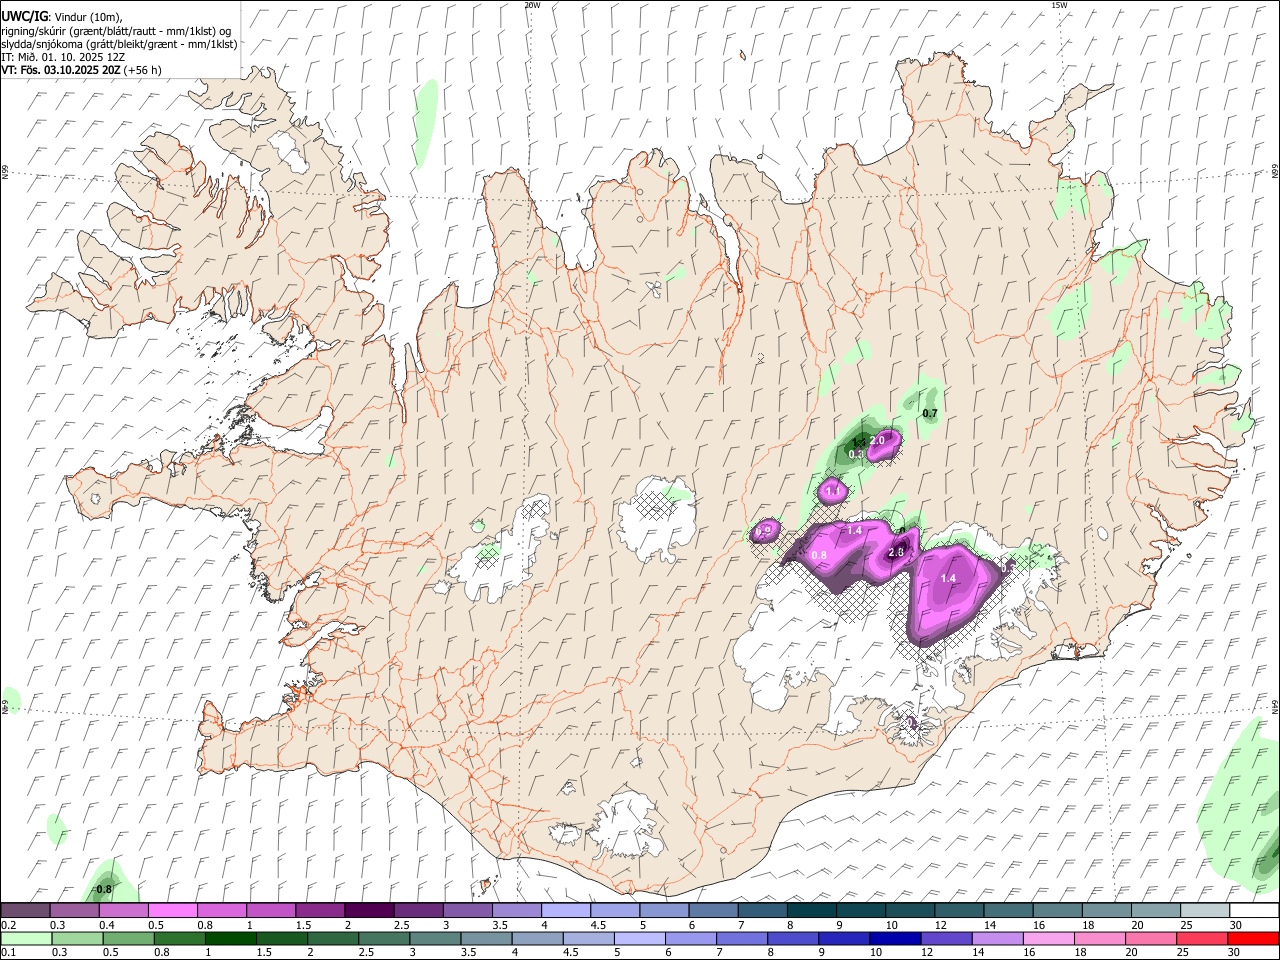Image resolution: width=1280 pixels, height=960 pixels.
Task: Pick the light pink rain-scale swatch at 16
Action: click(1049, 938)
